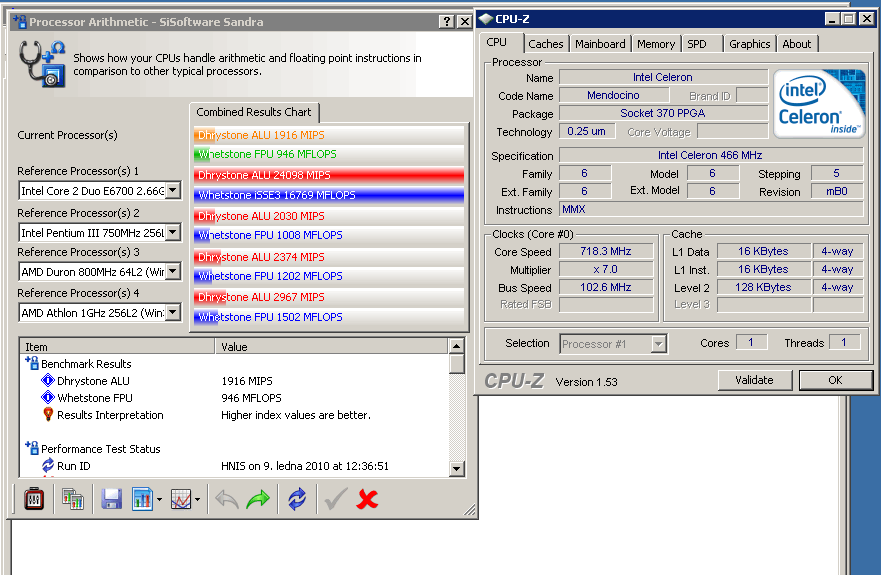
Task: Open the Mainboard tab in CPU-Z
Action: pyautogui.click(x=600, y=44)
